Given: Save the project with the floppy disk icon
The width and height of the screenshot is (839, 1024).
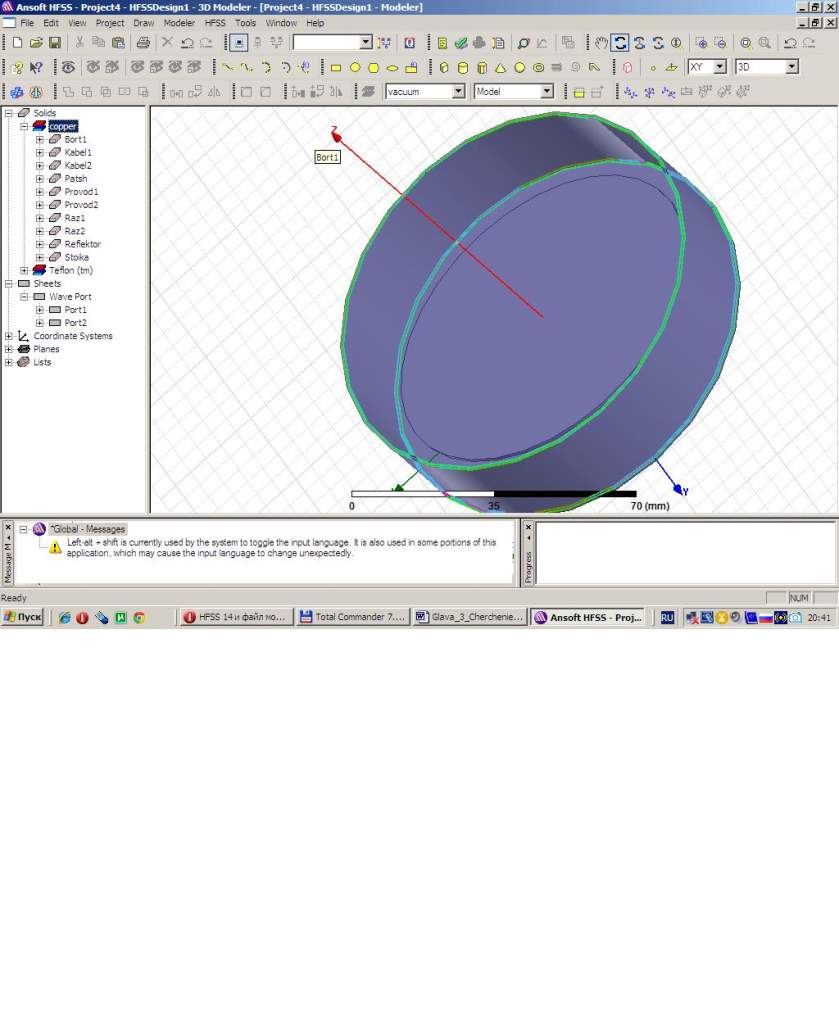Looking at the screenshot, I should point(55,43).
